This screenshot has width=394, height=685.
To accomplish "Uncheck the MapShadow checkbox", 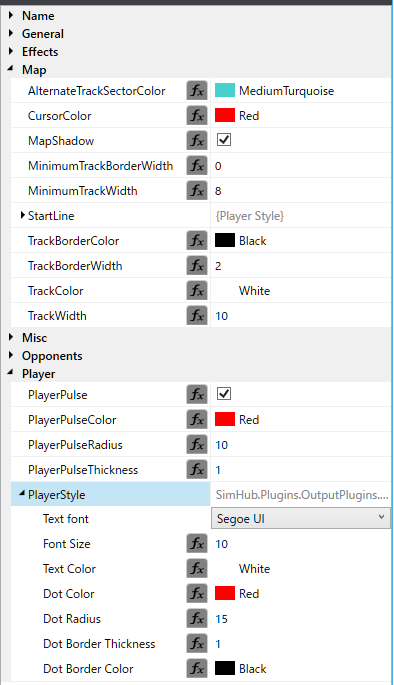I will tap(224, 140).
